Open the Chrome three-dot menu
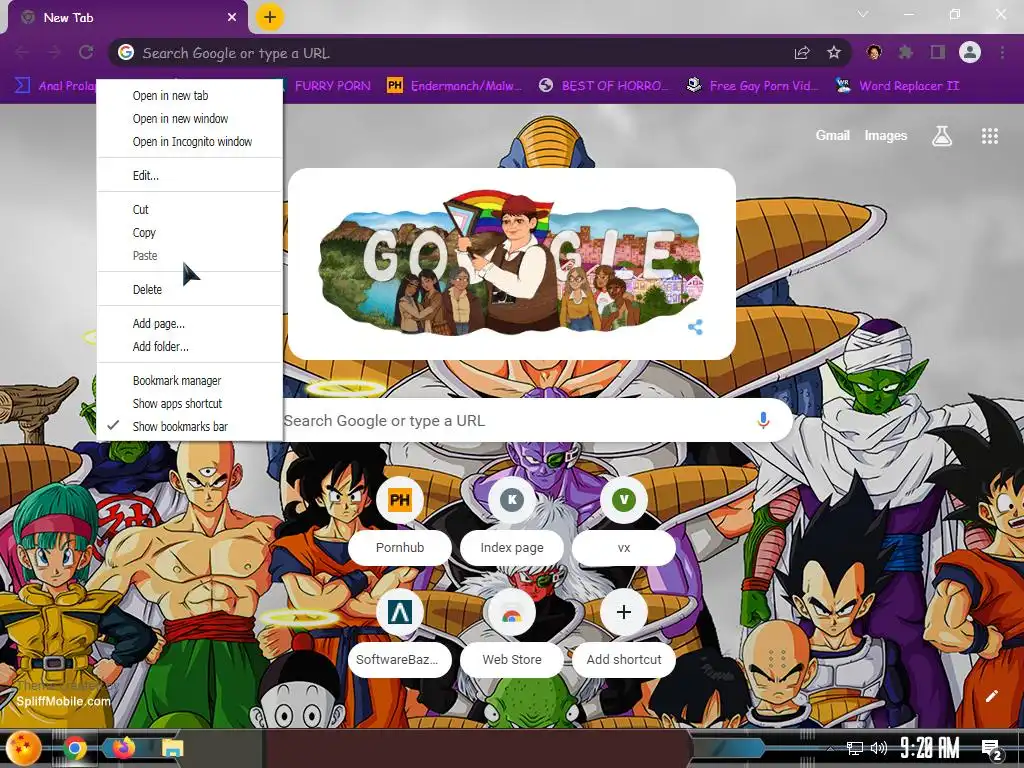Viewport: 1024px width, 768px height. point(1002,52)
